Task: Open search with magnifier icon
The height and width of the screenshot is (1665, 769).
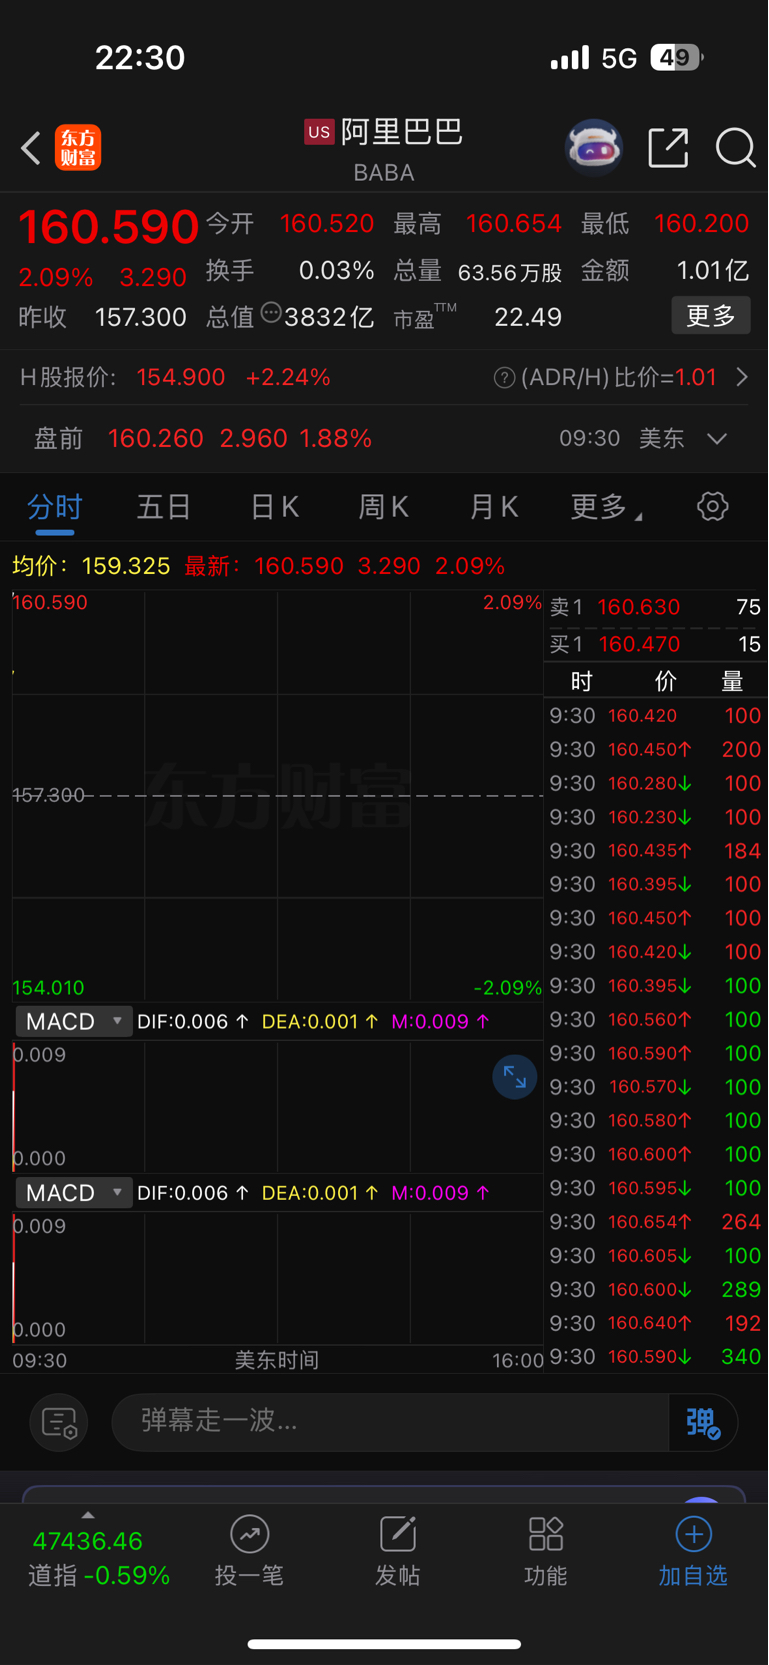Action: coord(735,148)
